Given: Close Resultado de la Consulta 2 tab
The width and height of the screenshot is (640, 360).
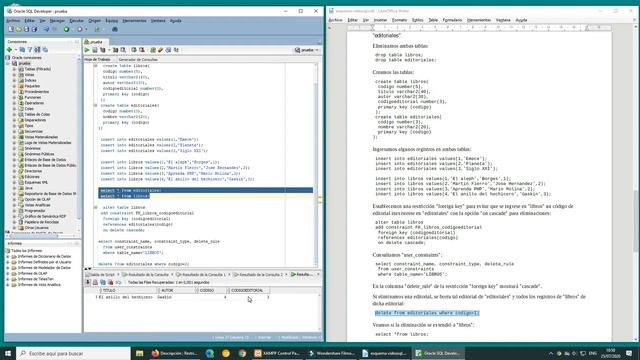Looking at the screenshot, I should tap(286, 274).
